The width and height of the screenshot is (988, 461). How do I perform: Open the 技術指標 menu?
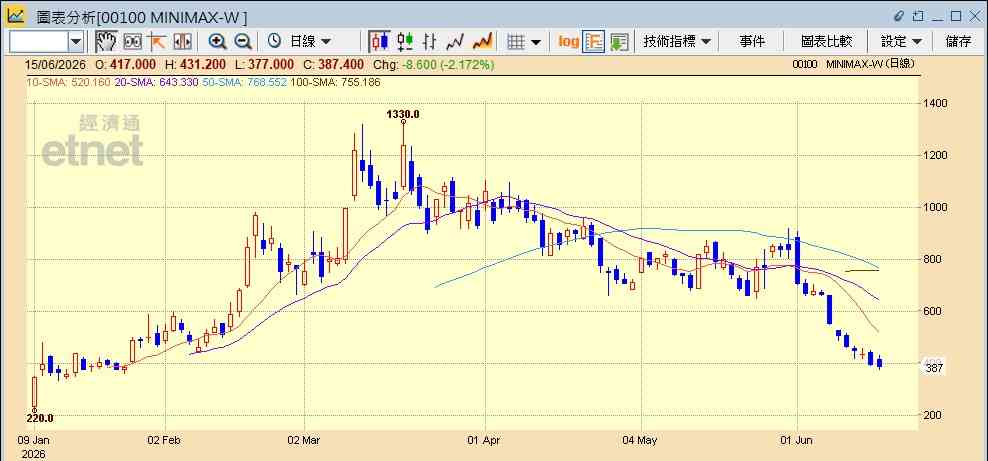pyautogui.click(x=677, y=42)
